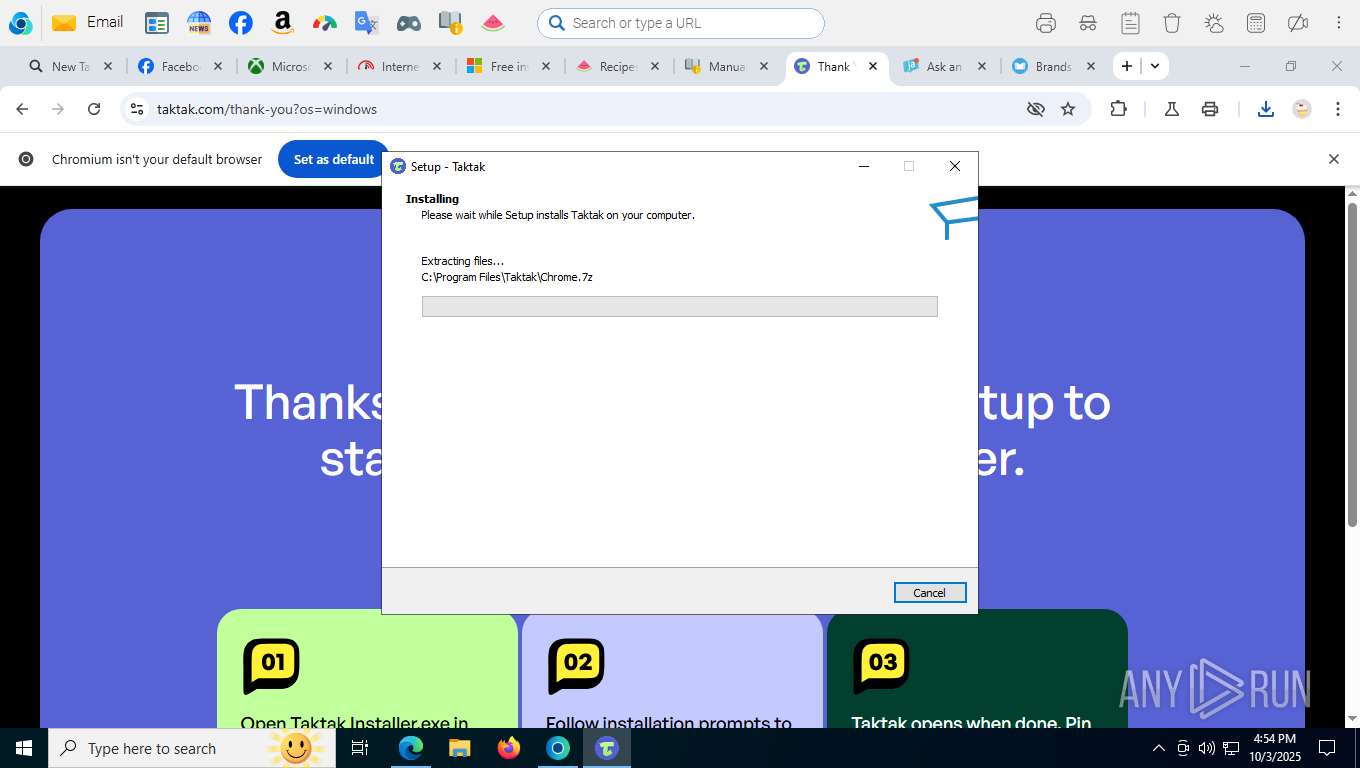Open the incognito spy icon
The height and width of the screenshot is (768, 1360).
pos(1088,23)
